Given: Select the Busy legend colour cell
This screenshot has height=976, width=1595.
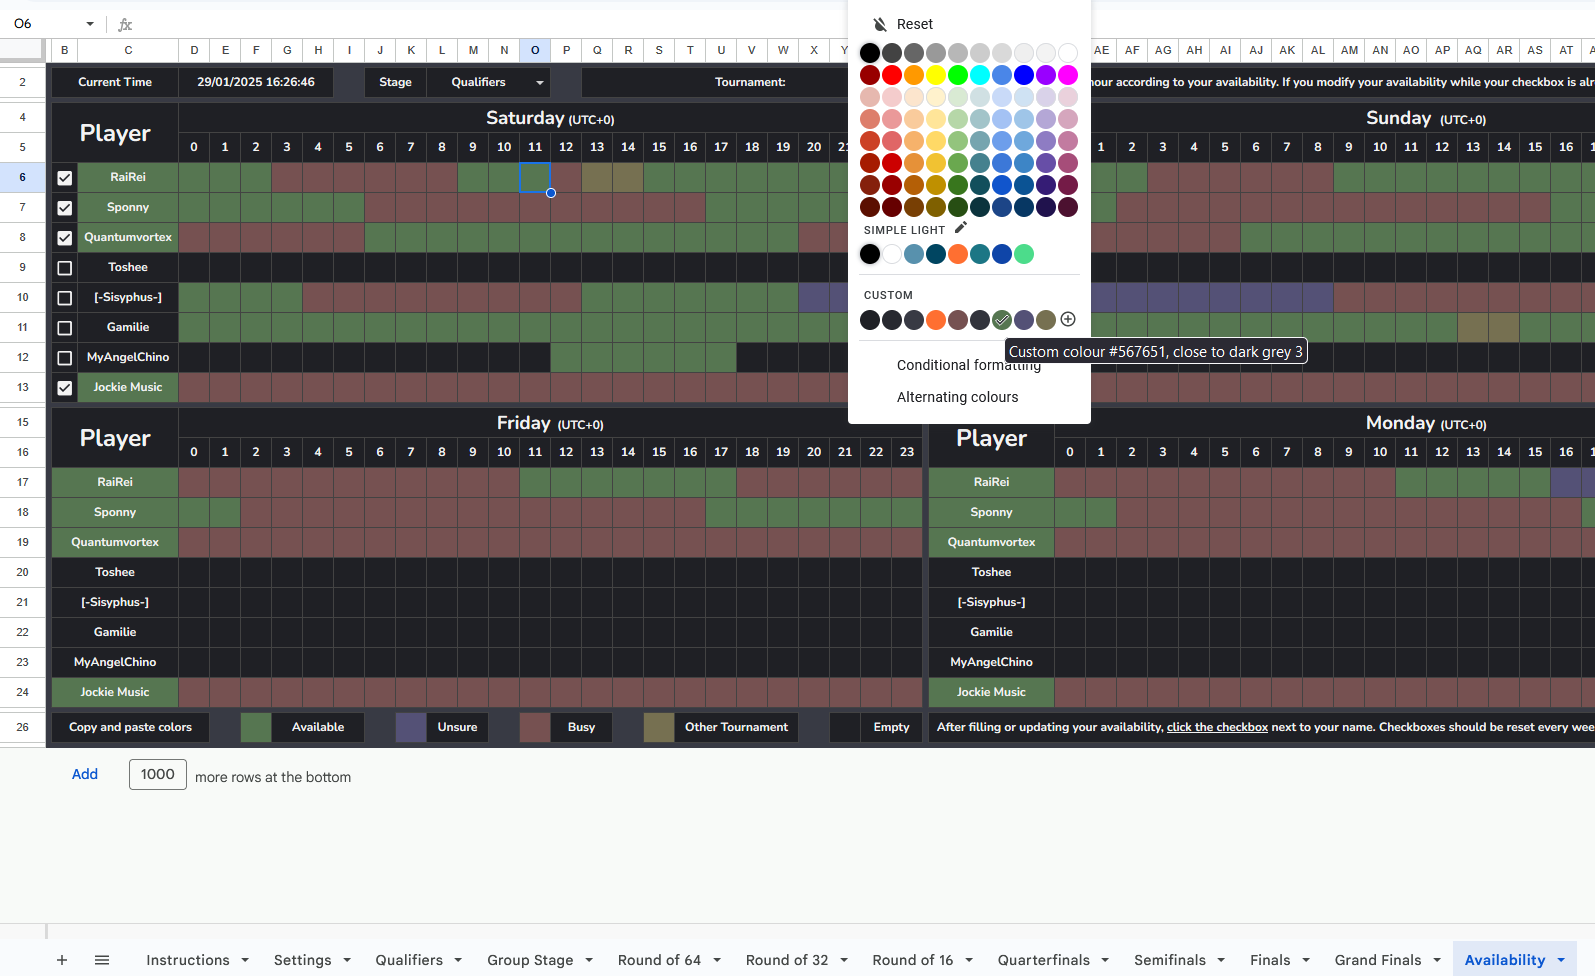Looking at the screenshot, I should (x=535, y=727).
